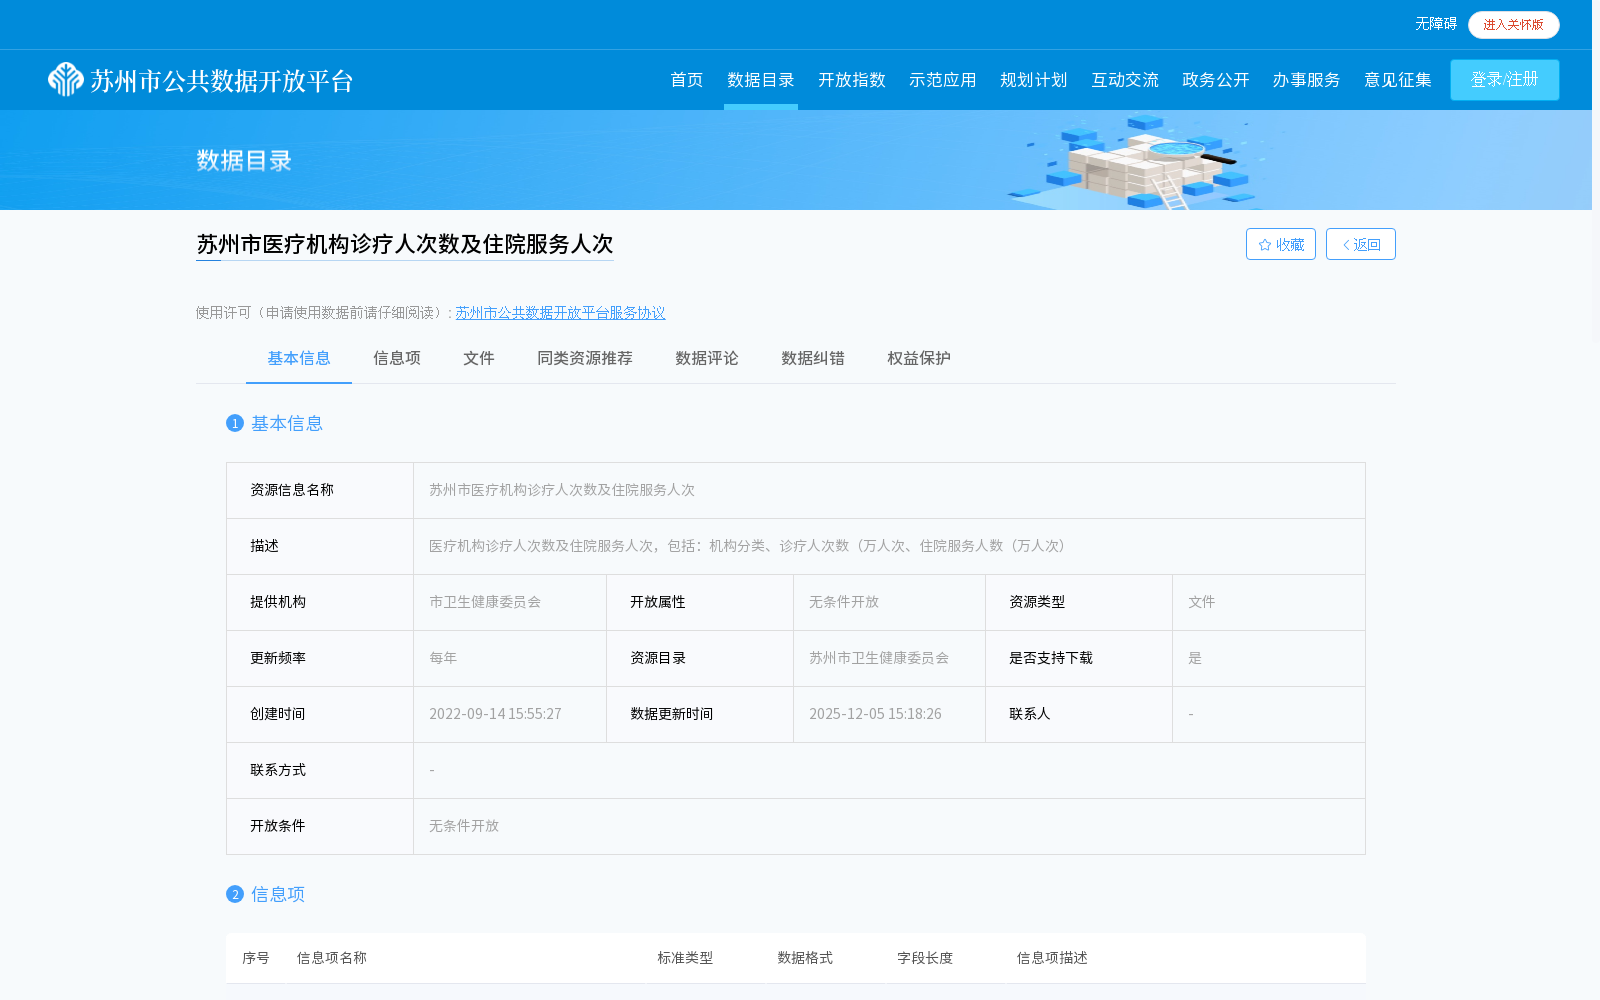
Task: Click the circled number 1 beside 基本信息 heading
Action: click(234, 423)
